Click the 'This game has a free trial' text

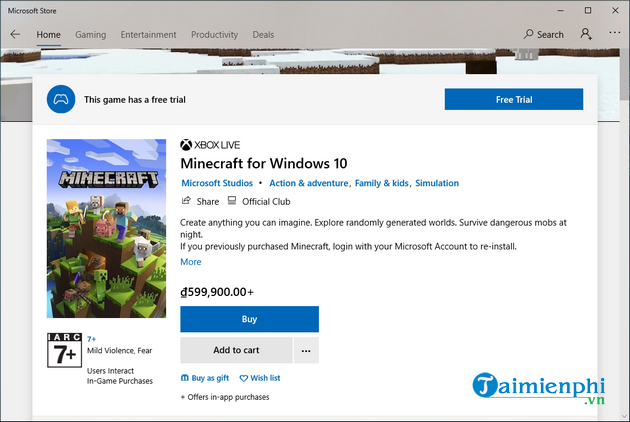coord(135,100)
